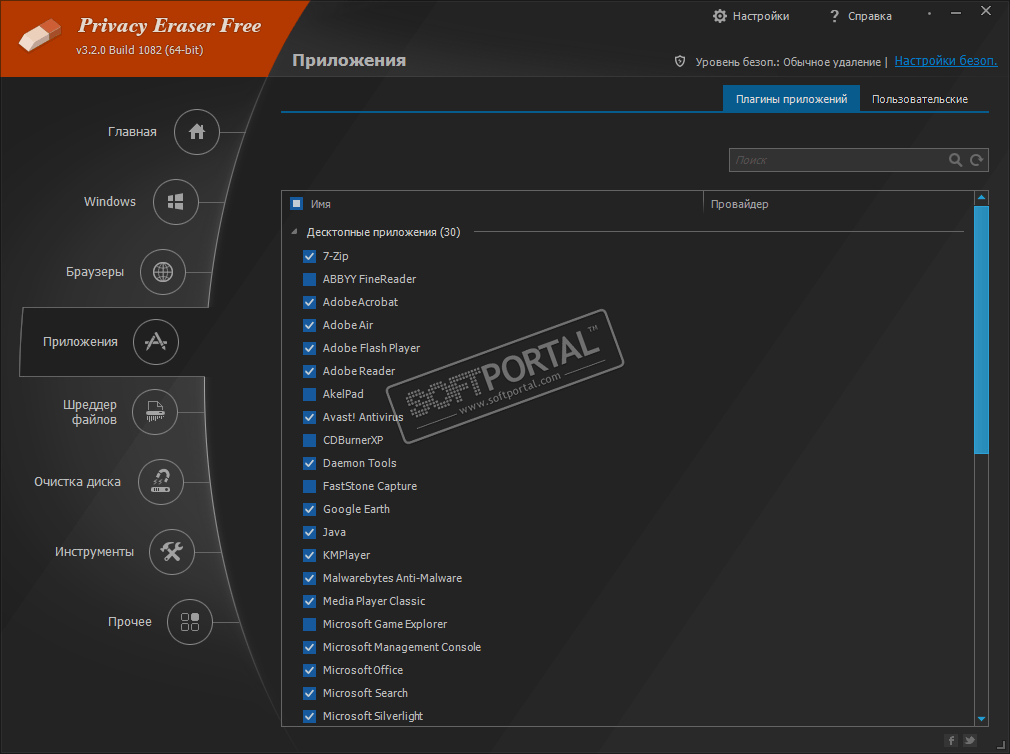Select the Microsoft Search row text
Image resolution: width=1010 pixels, height=754 pixels.
(365, 693)
